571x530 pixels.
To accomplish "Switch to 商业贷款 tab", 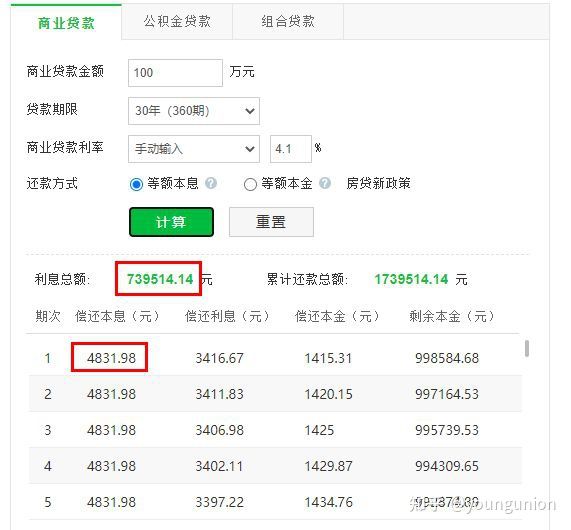I will coord(66,22).
